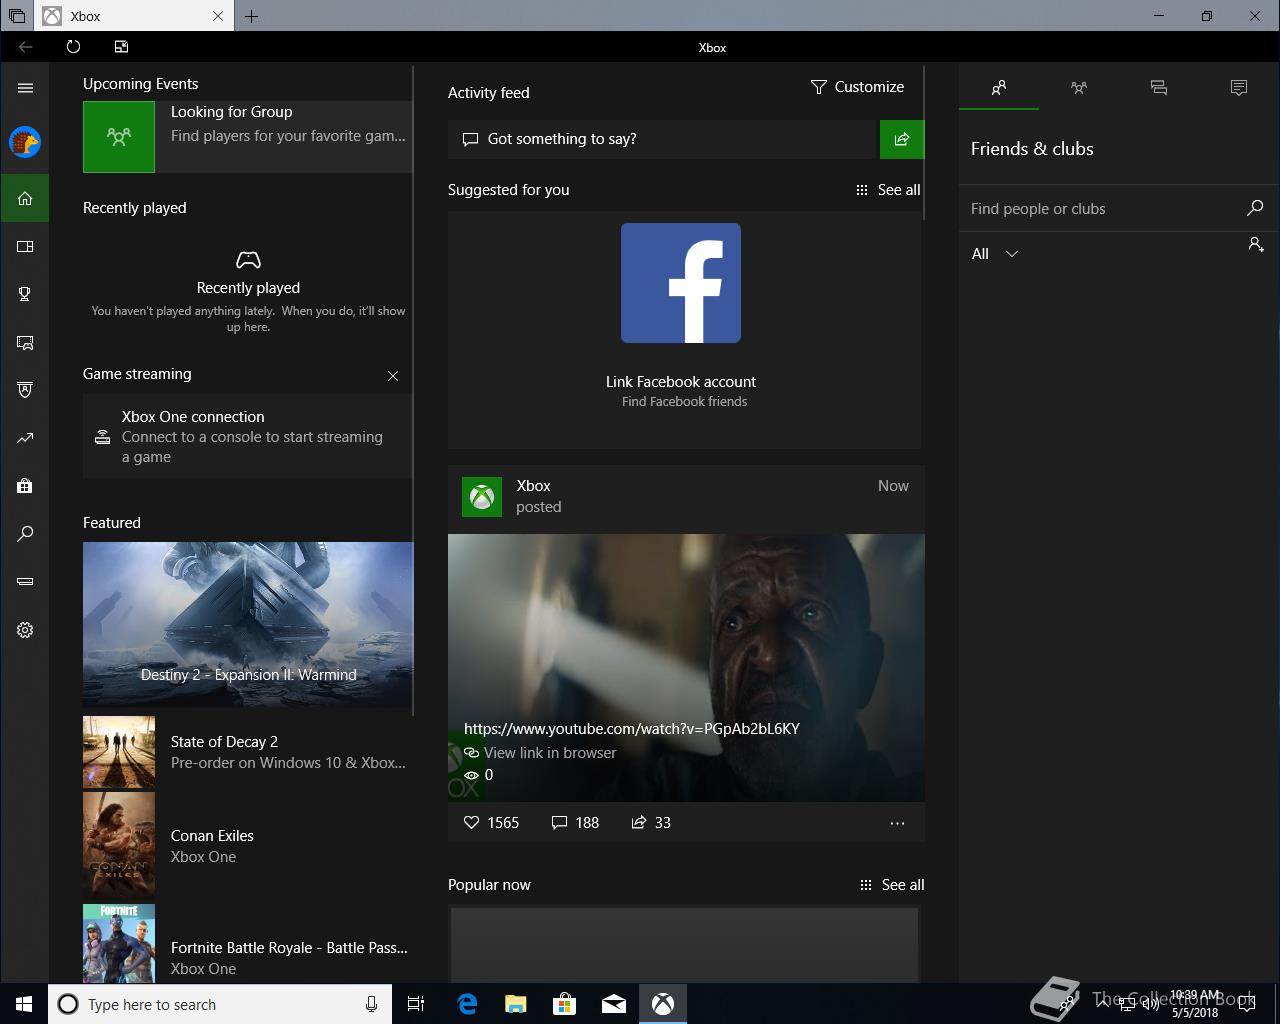This screenshot has height=1024, width=1280.
Task: Open the profile avatar in sidebar
Action: pyautogui.click(x=25, y=142)
